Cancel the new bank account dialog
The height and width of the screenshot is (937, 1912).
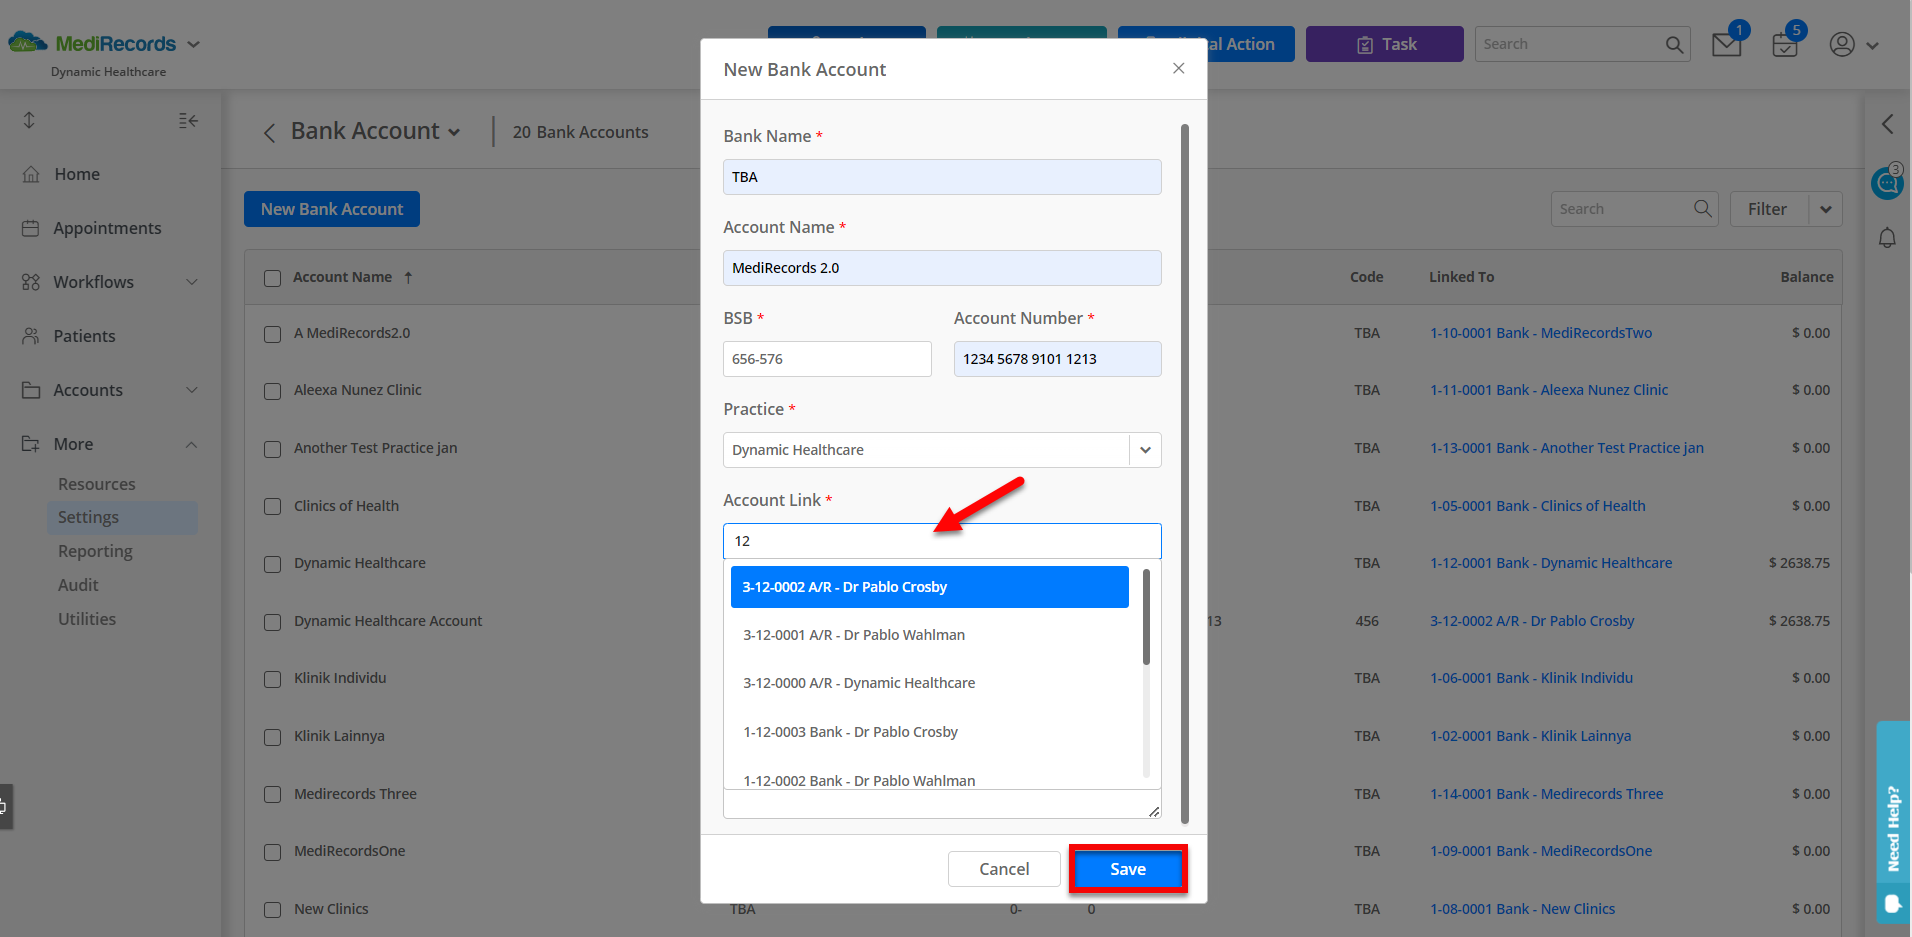point(1004,869)
